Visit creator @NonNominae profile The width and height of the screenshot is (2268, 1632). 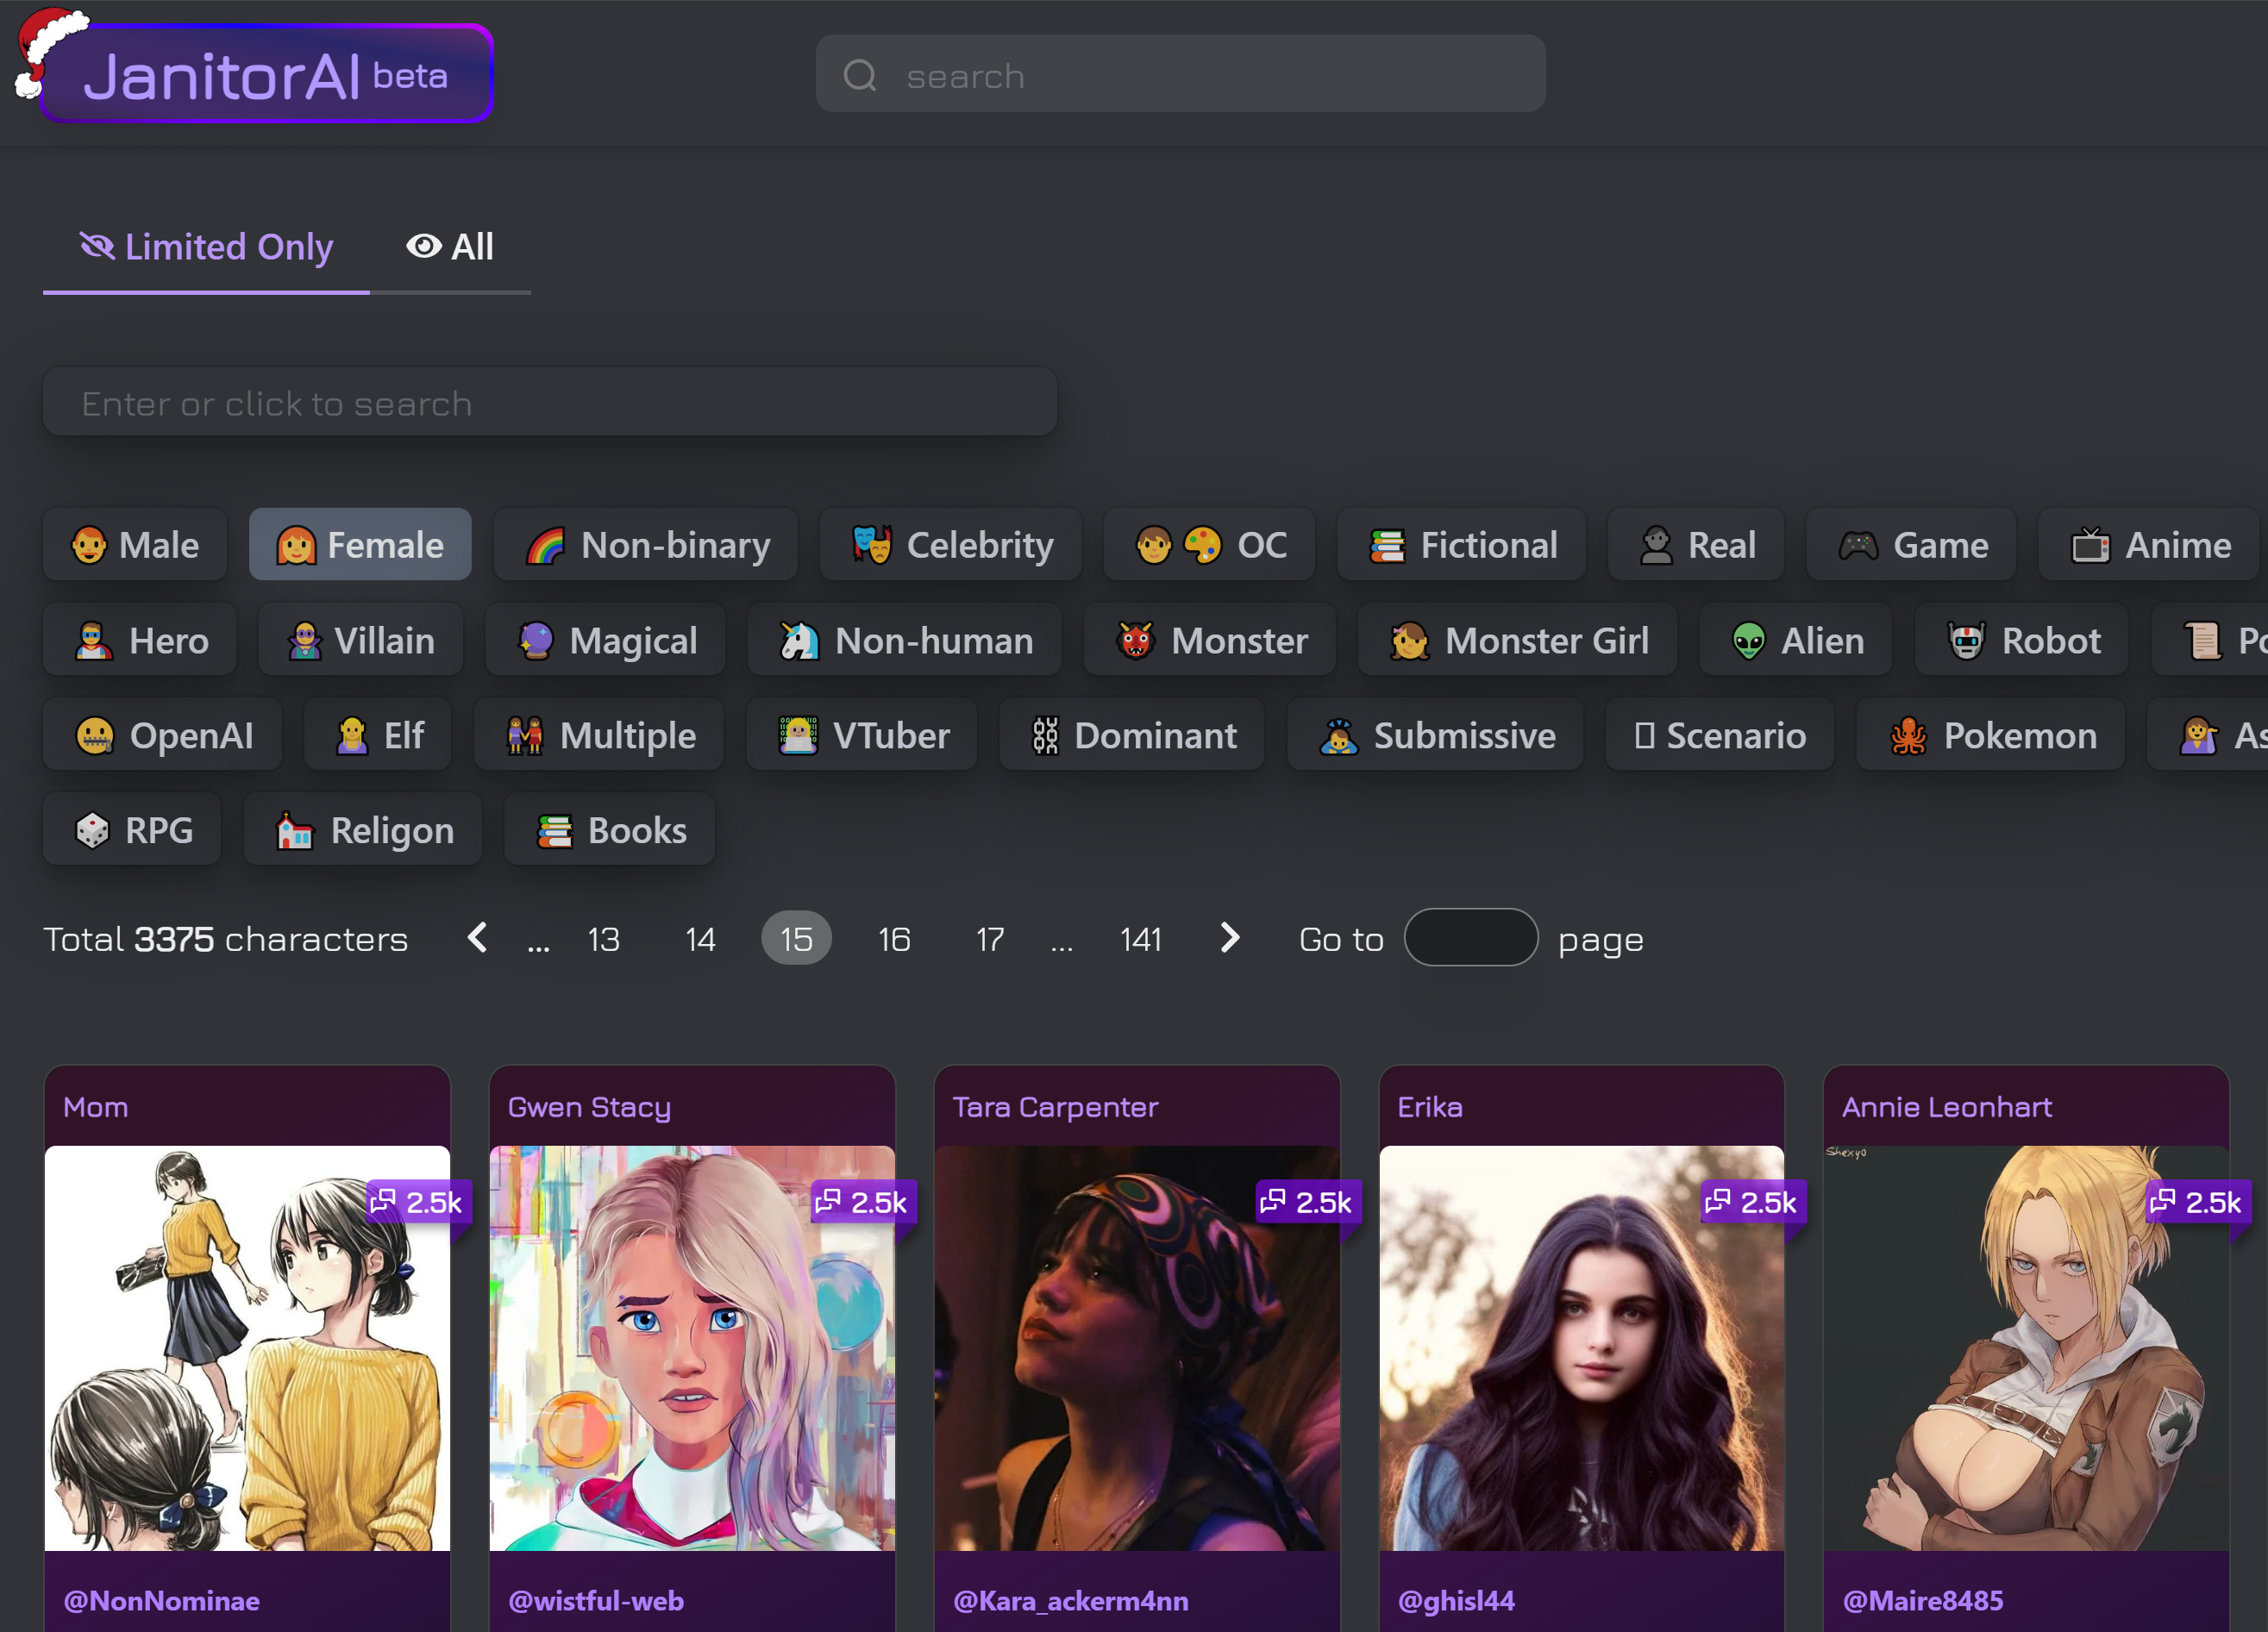pos(161,1600)
